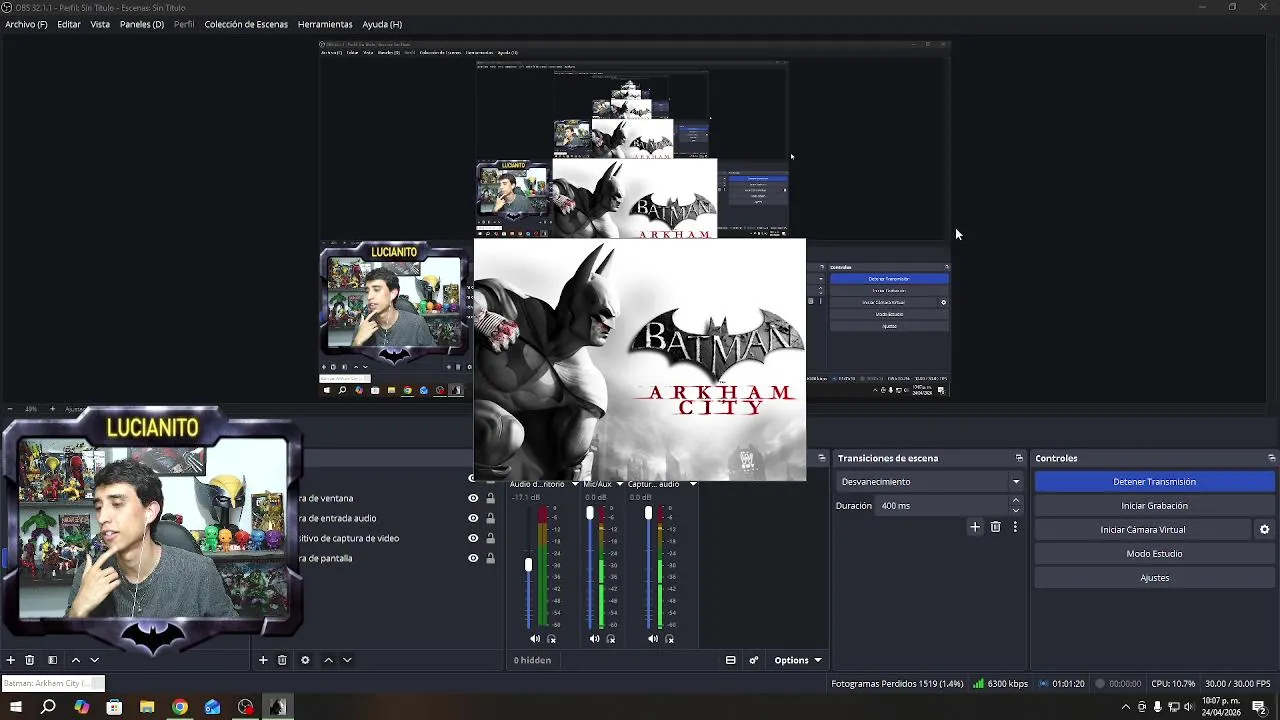Click Iniciar Grabación button
The image size is (1280, 720).
click(x=1154, y=506)
